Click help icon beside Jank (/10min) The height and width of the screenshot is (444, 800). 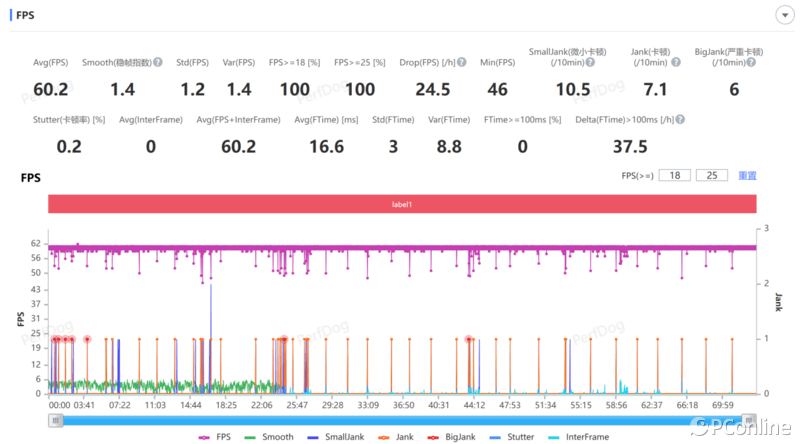click(x=666, y=63)
